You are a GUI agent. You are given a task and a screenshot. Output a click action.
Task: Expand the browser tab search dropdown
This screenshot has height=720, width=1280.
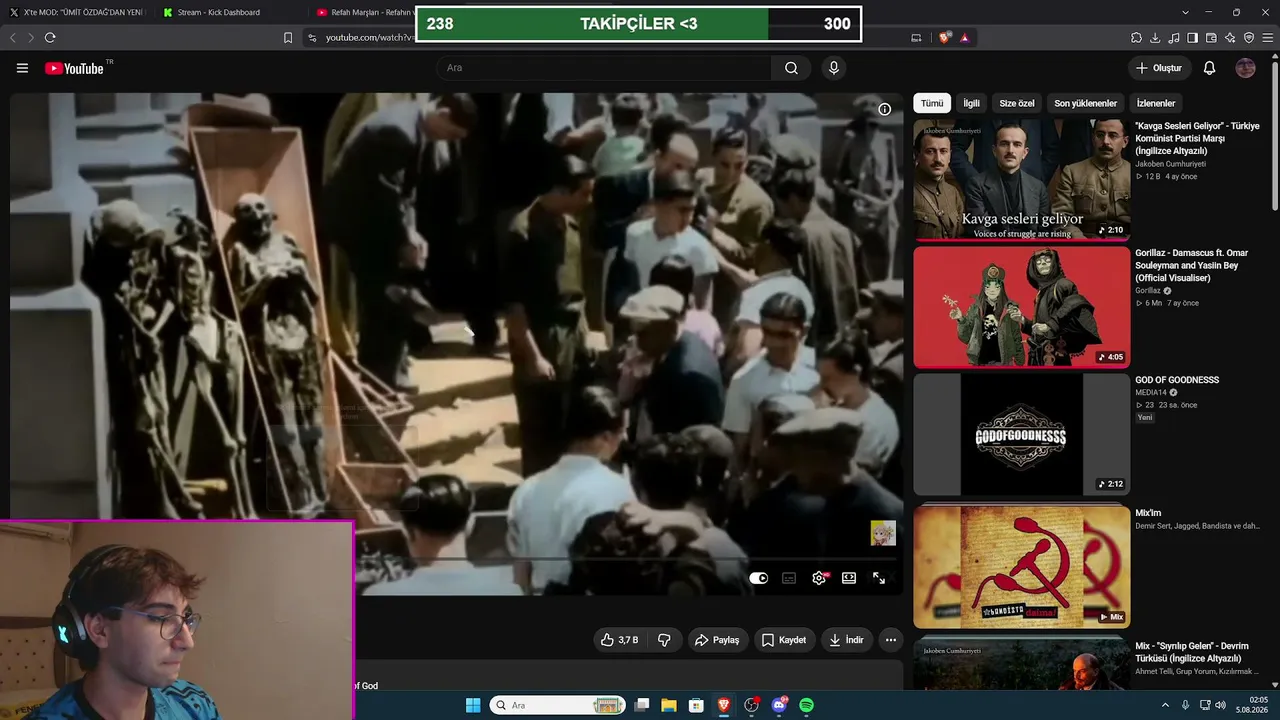(x=1185, y=12)
